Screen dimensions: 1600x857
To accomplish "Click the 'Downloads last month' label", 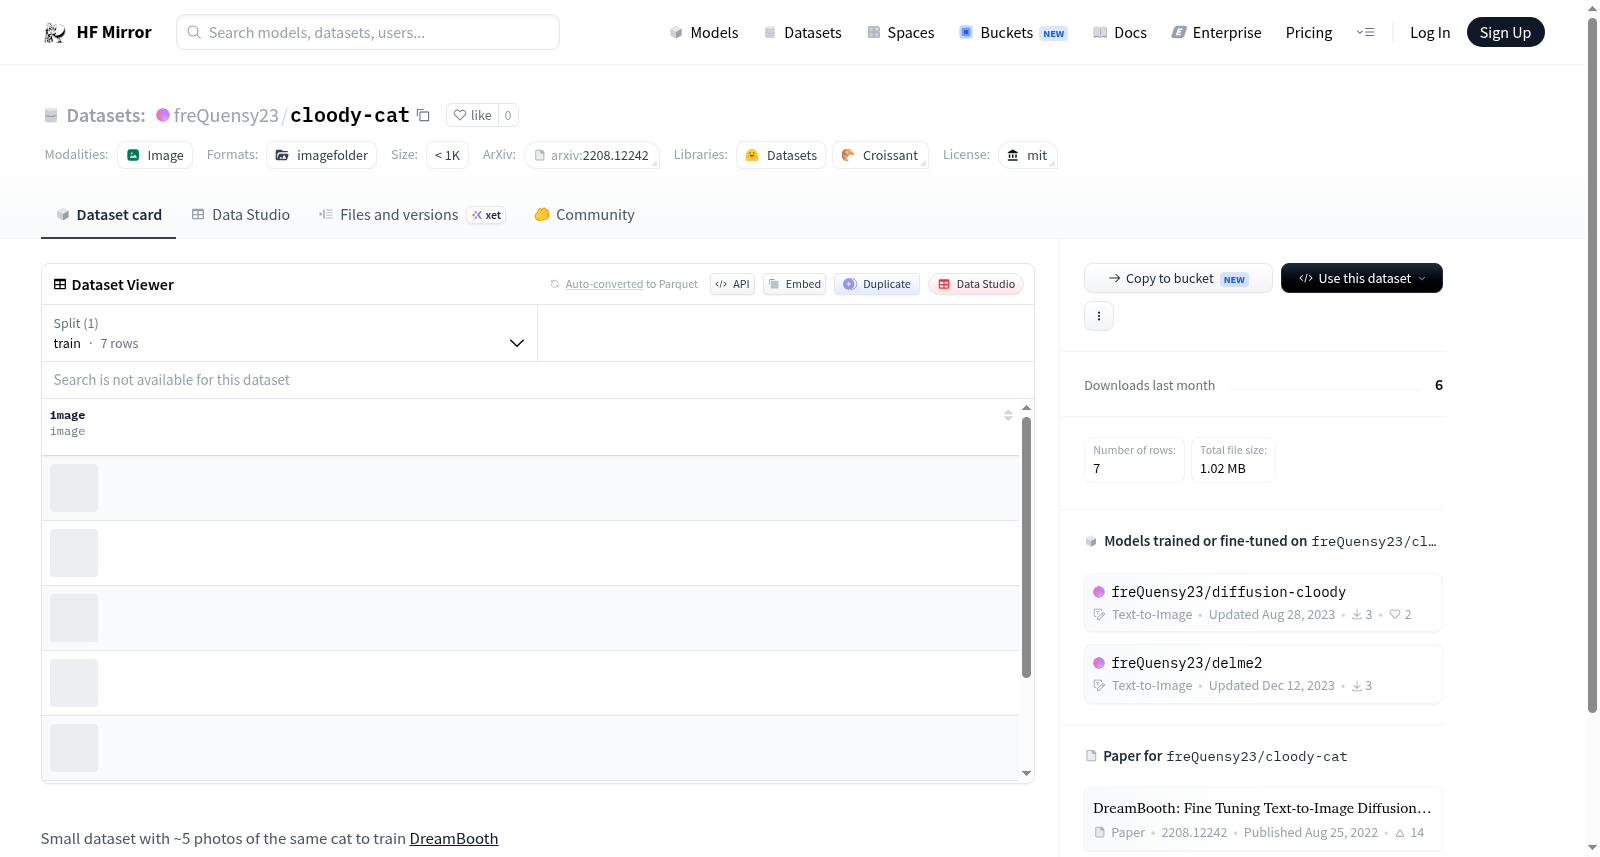I will pos(1150,385).
